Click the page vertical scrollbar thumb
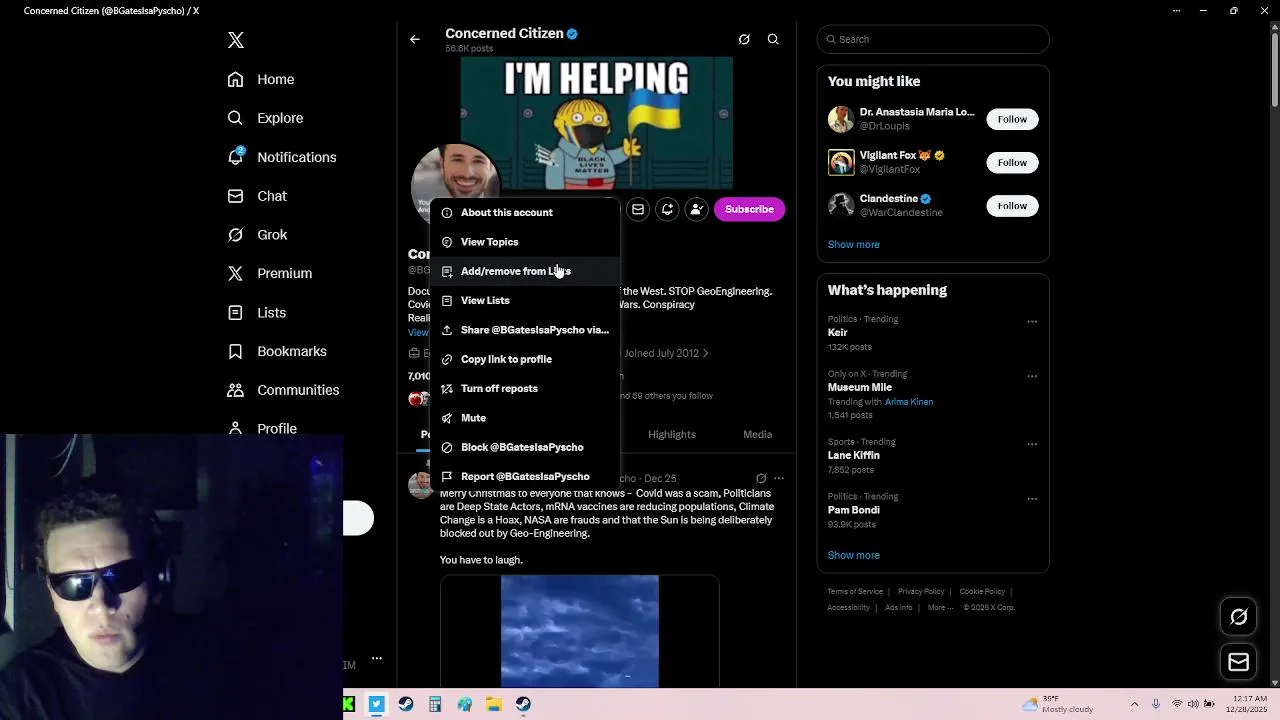 pyautogui.click(x=1274, y=70)
